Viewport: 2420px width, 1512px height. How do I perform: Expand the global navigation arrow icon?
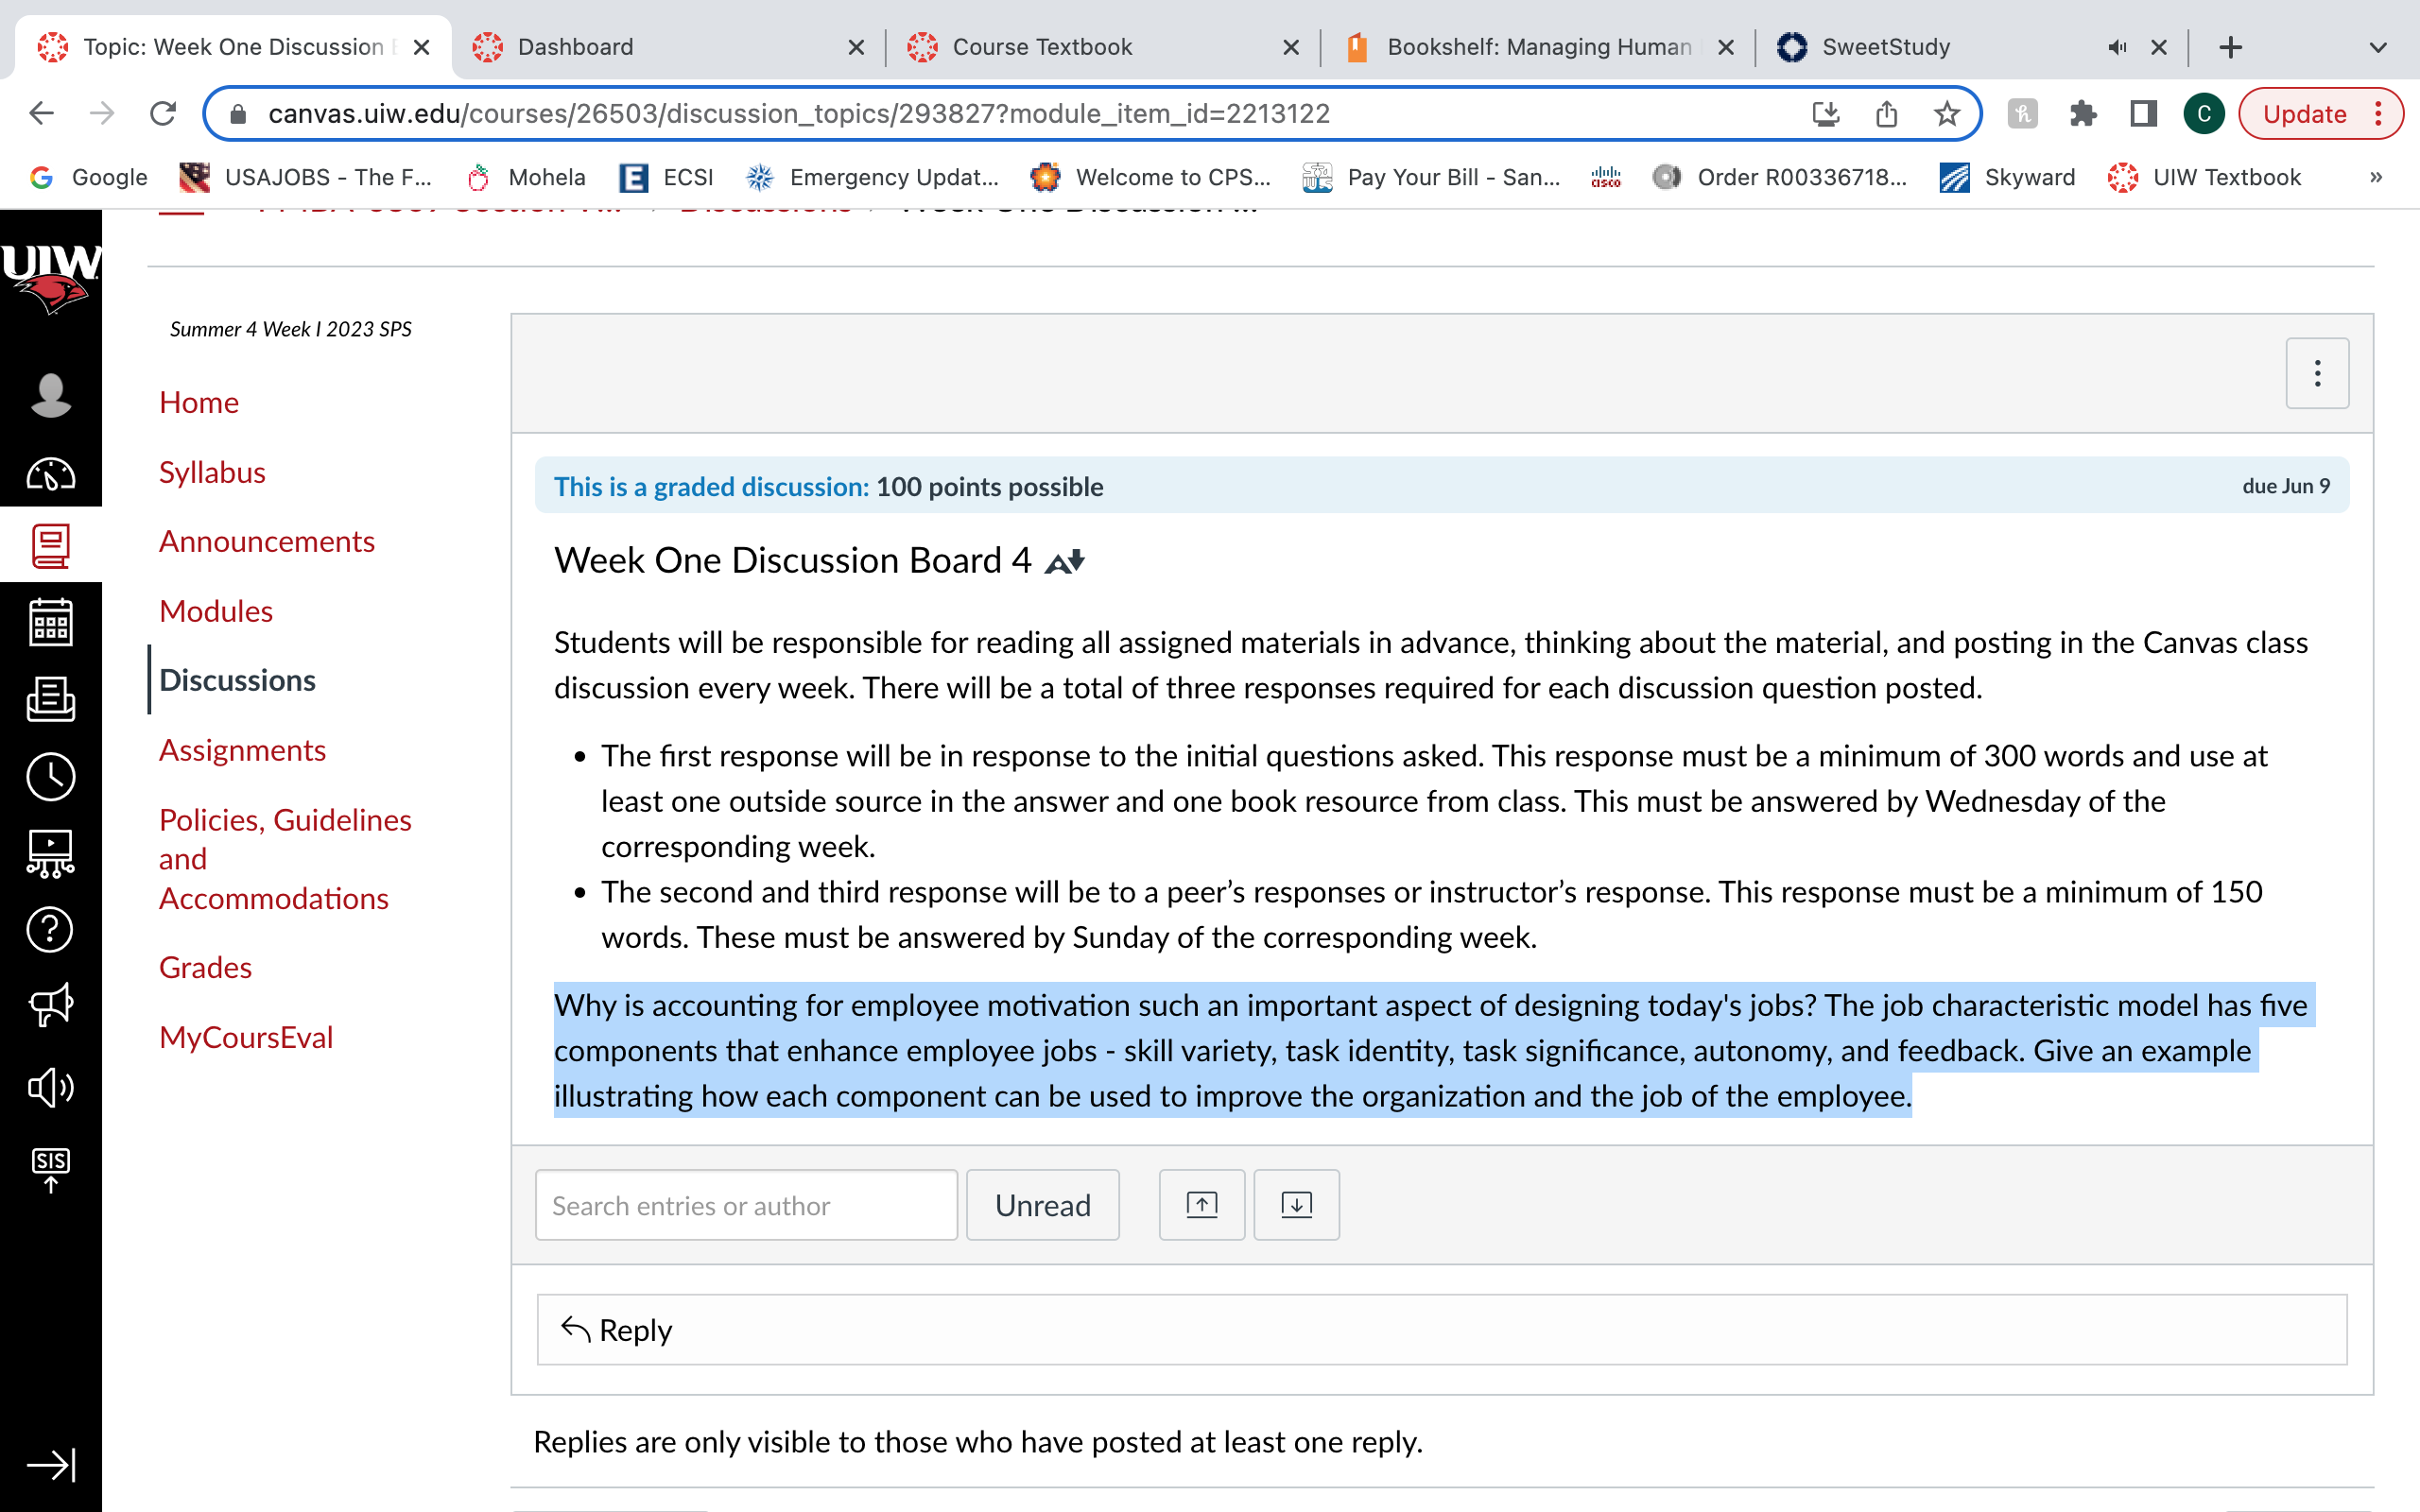tap(50, 1465)
